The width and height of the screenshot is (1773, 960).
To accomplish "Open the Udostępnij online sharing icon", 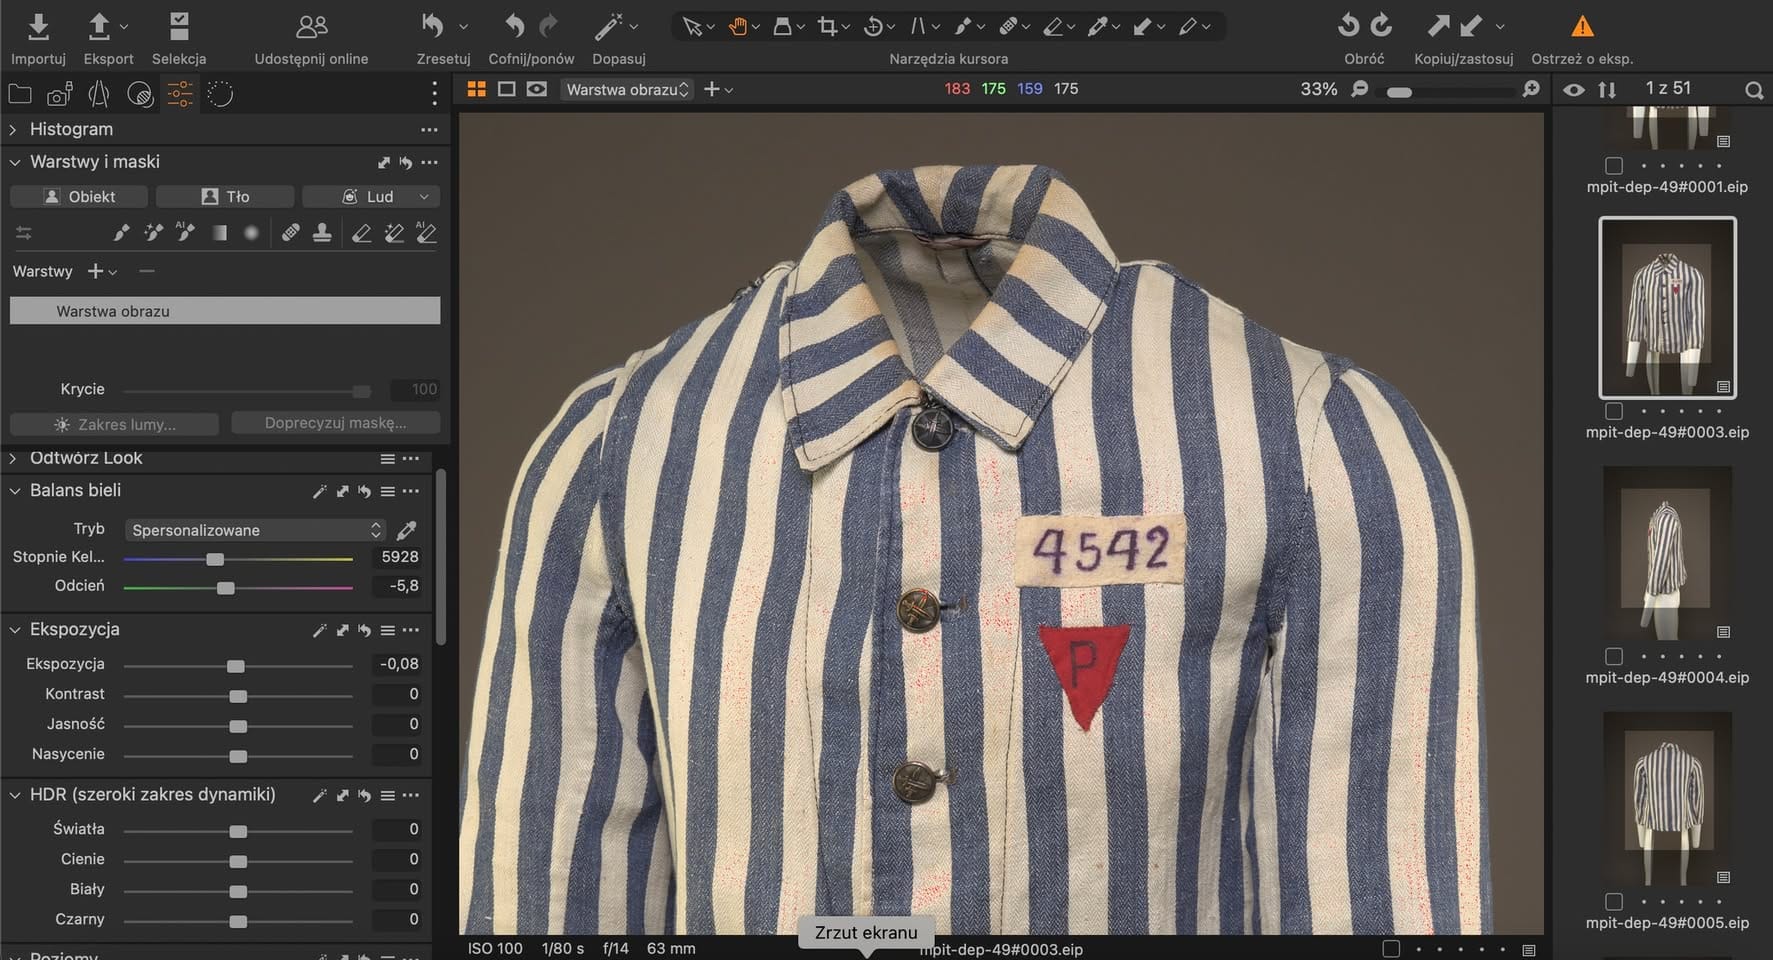I will coord(311,27).
